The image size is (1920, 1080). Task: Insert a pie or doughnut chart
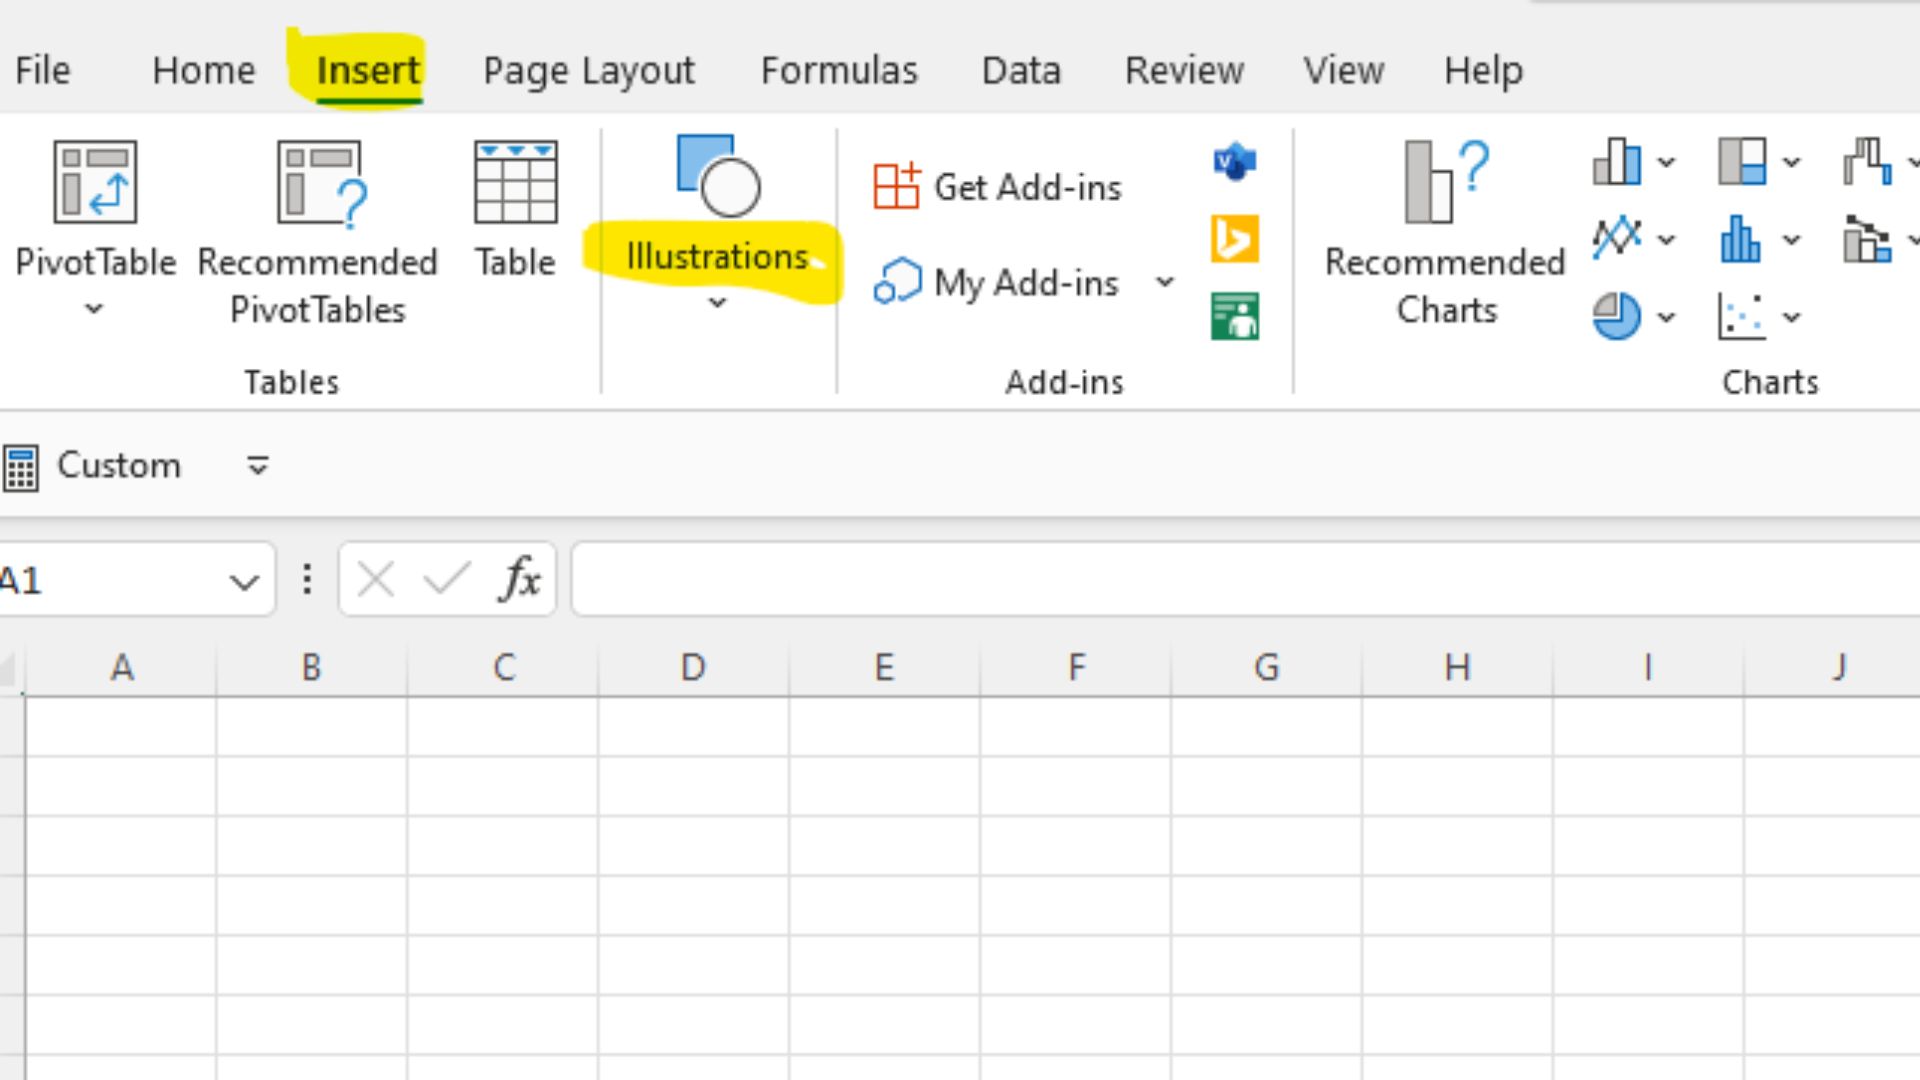click(x=1617, y=317)
